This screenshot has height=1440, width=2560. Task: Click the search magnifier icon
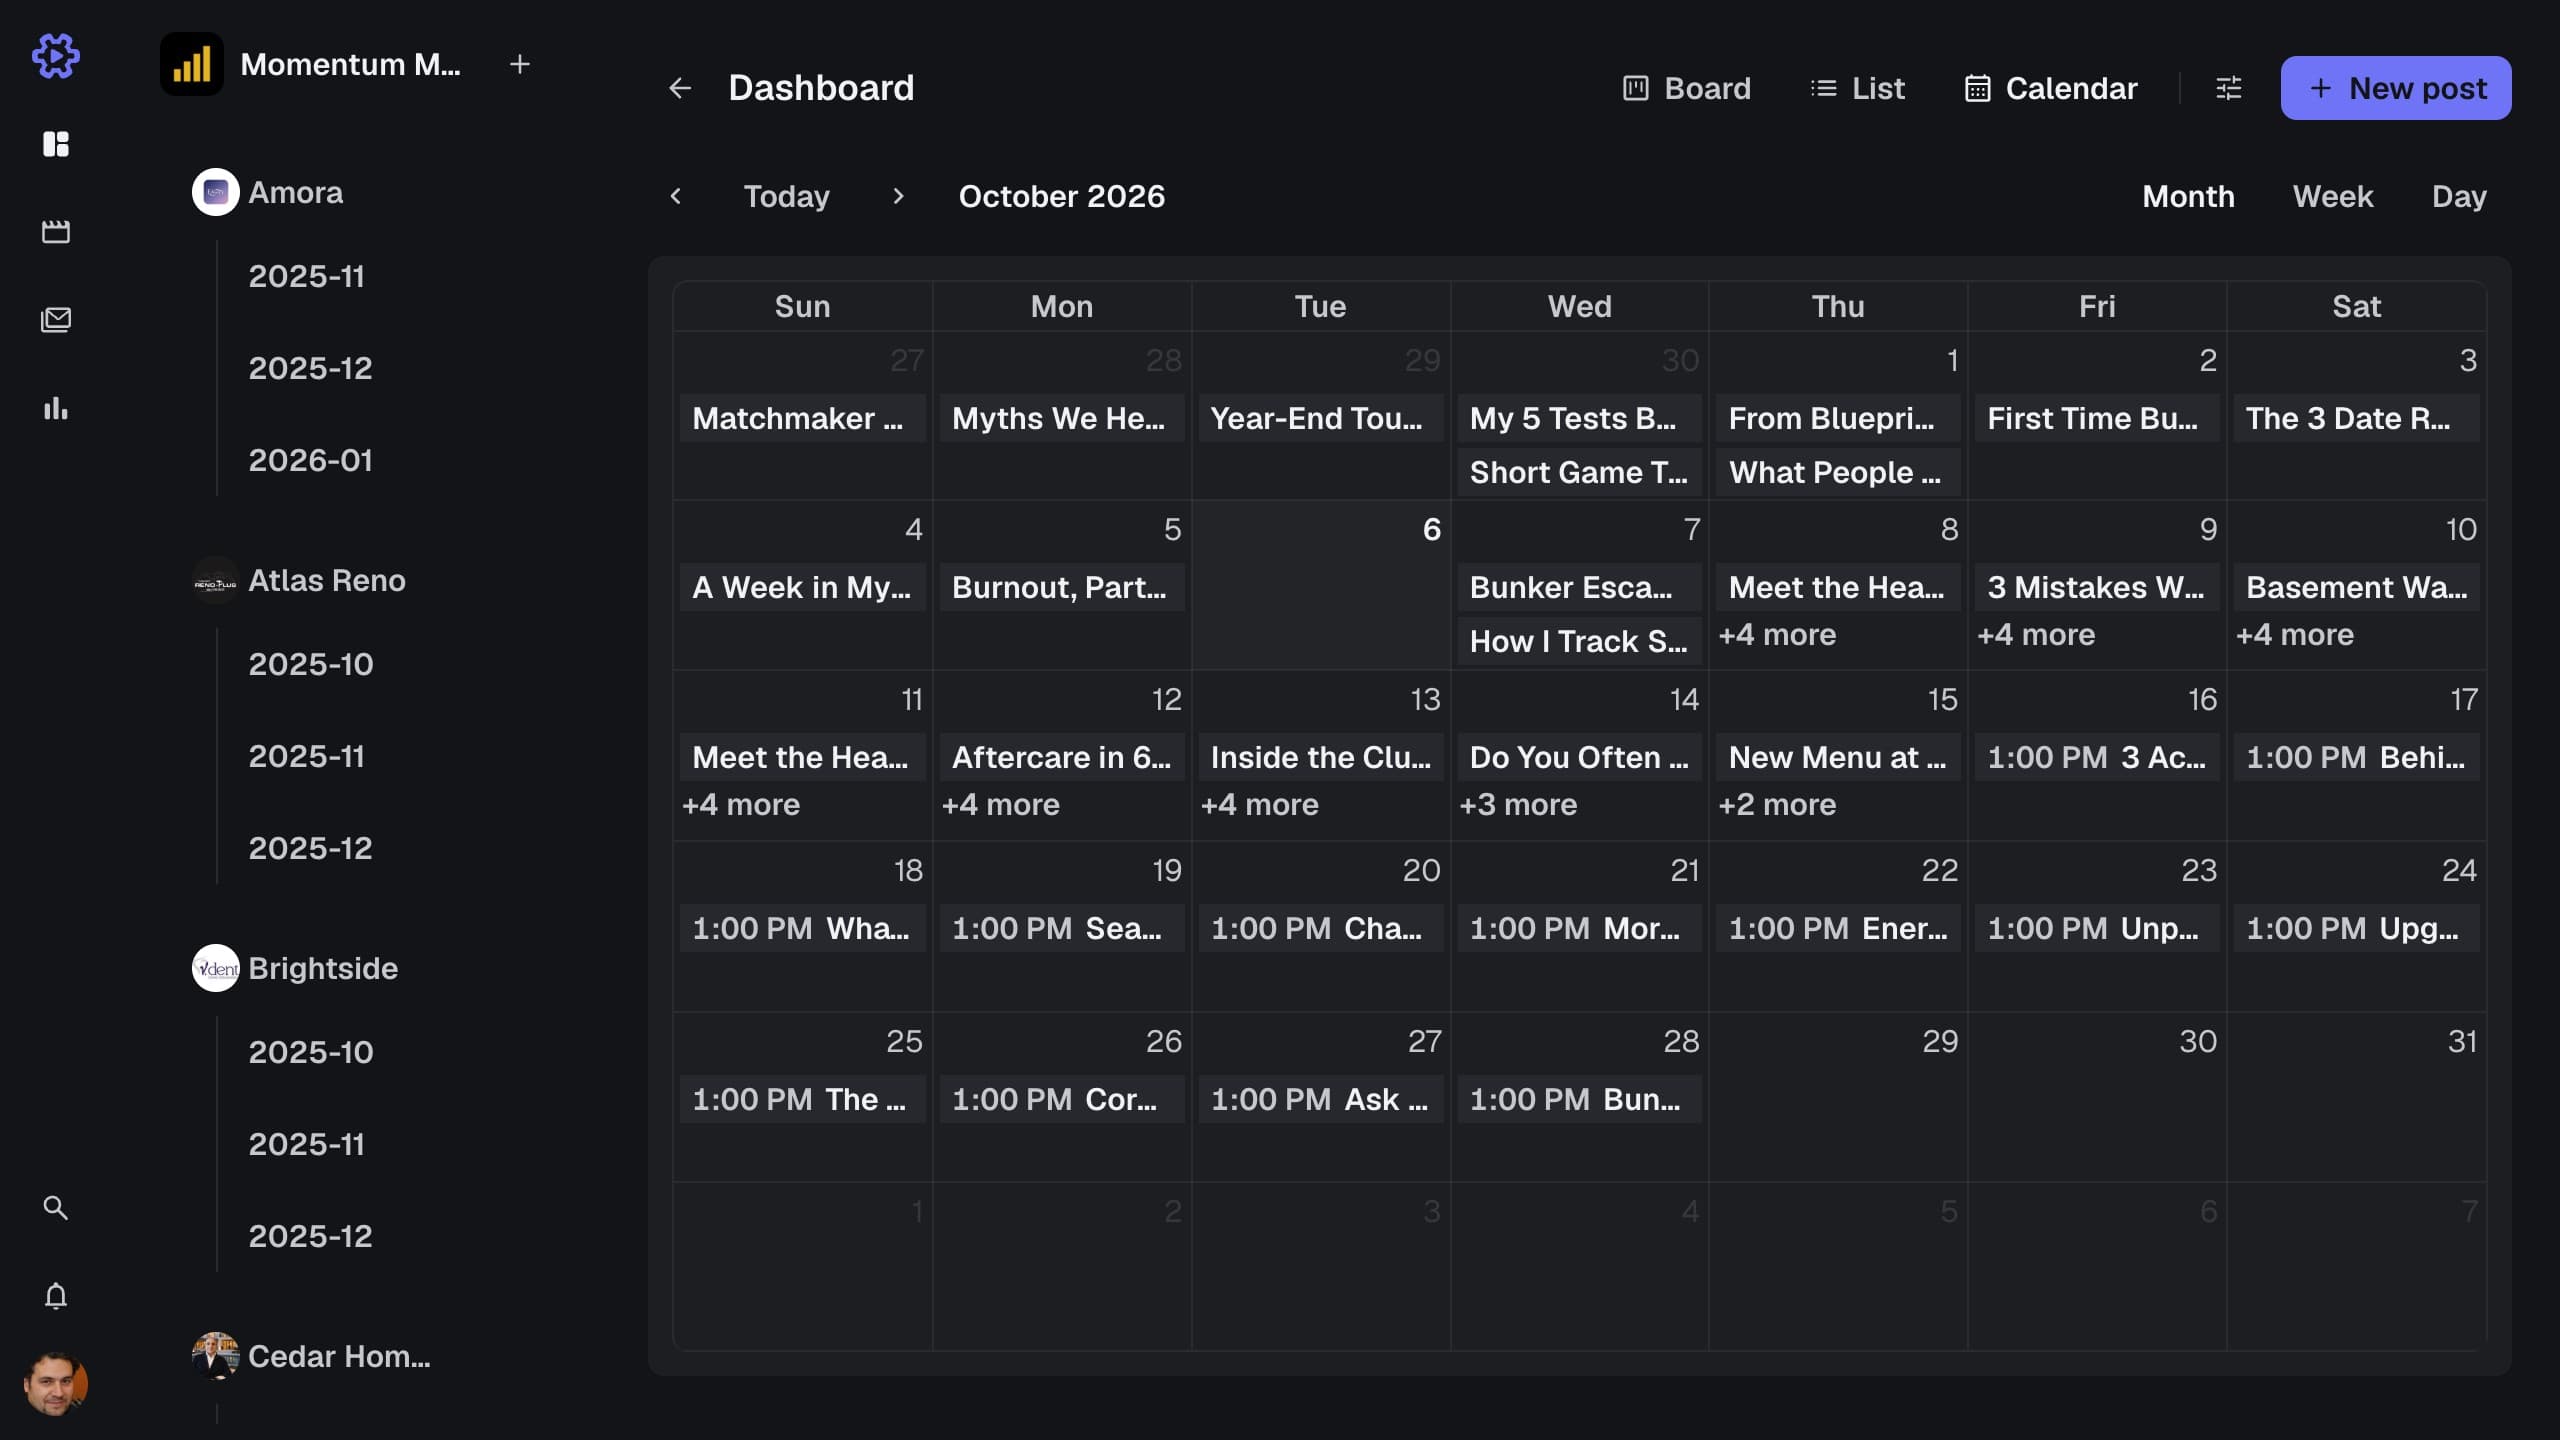[56, 1208]
